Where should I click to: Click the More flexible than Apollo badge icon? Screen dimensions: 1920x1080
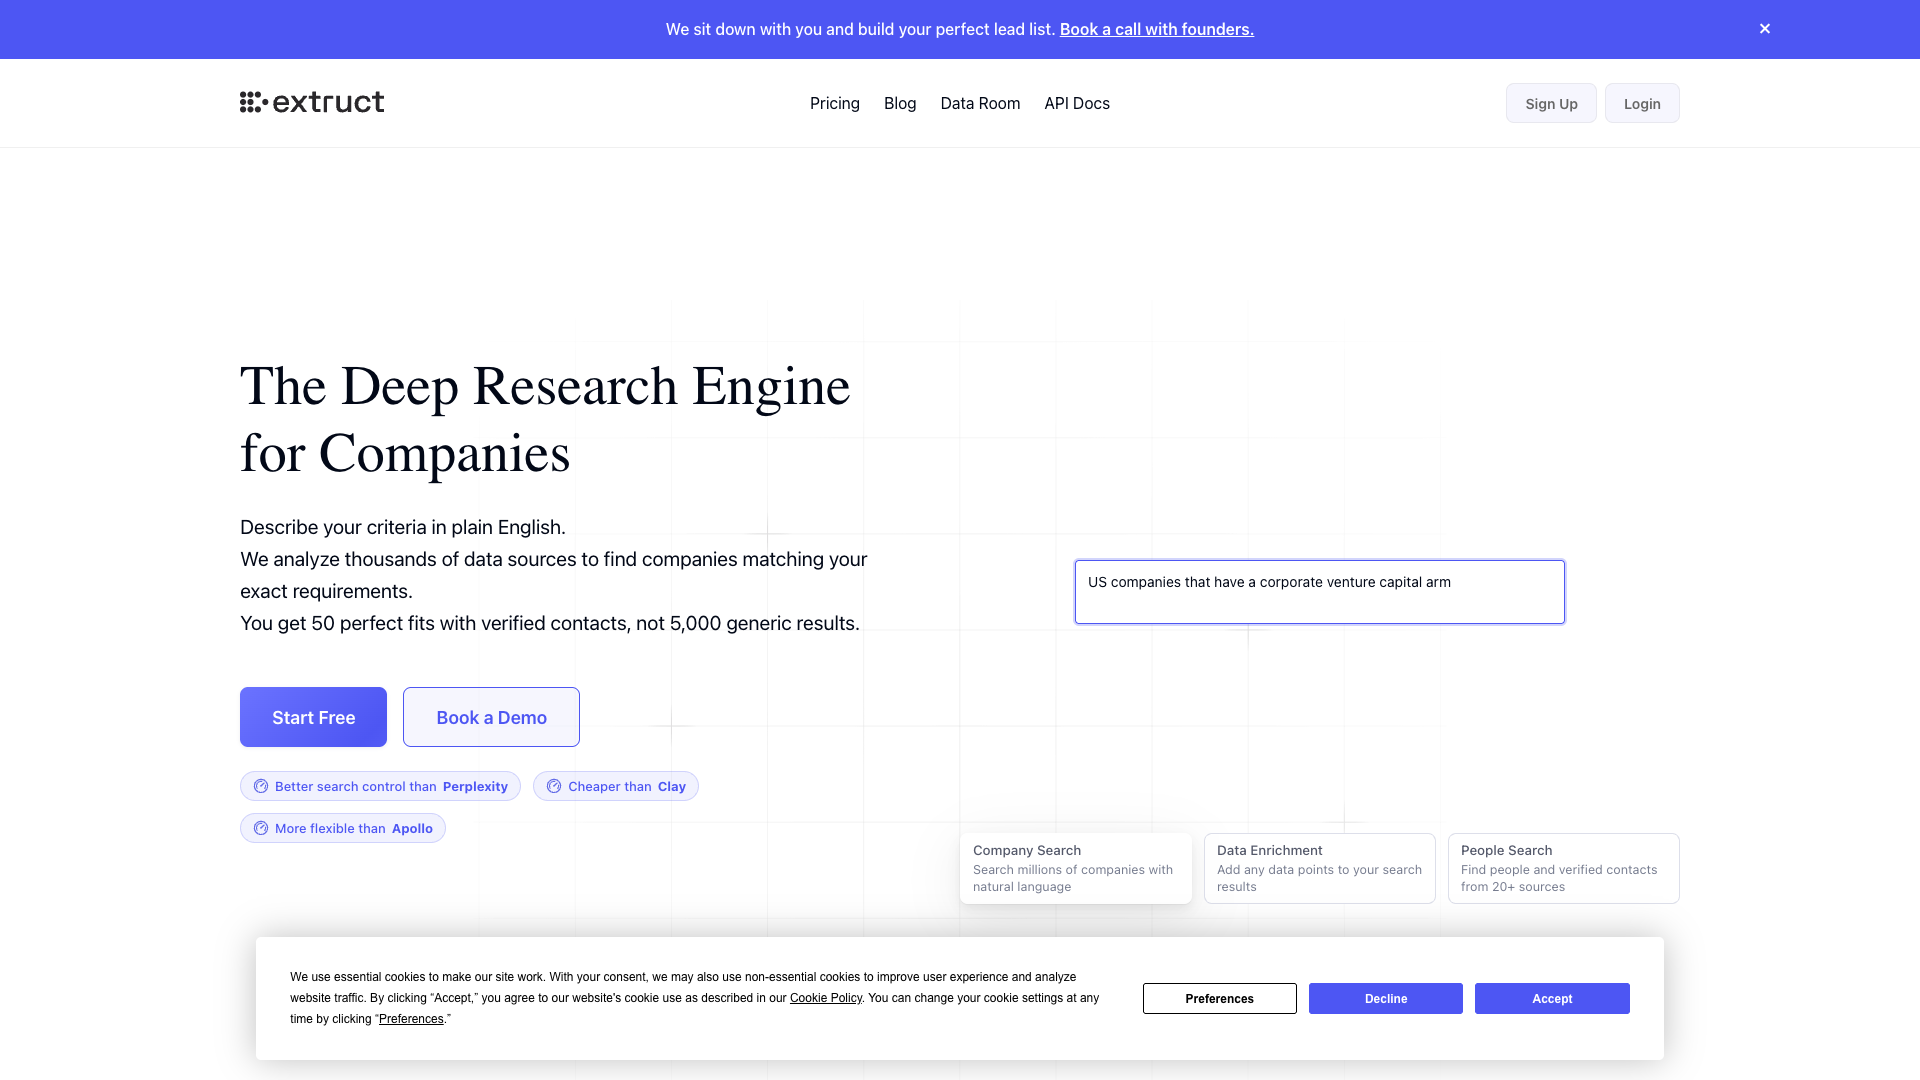[261, 828]
